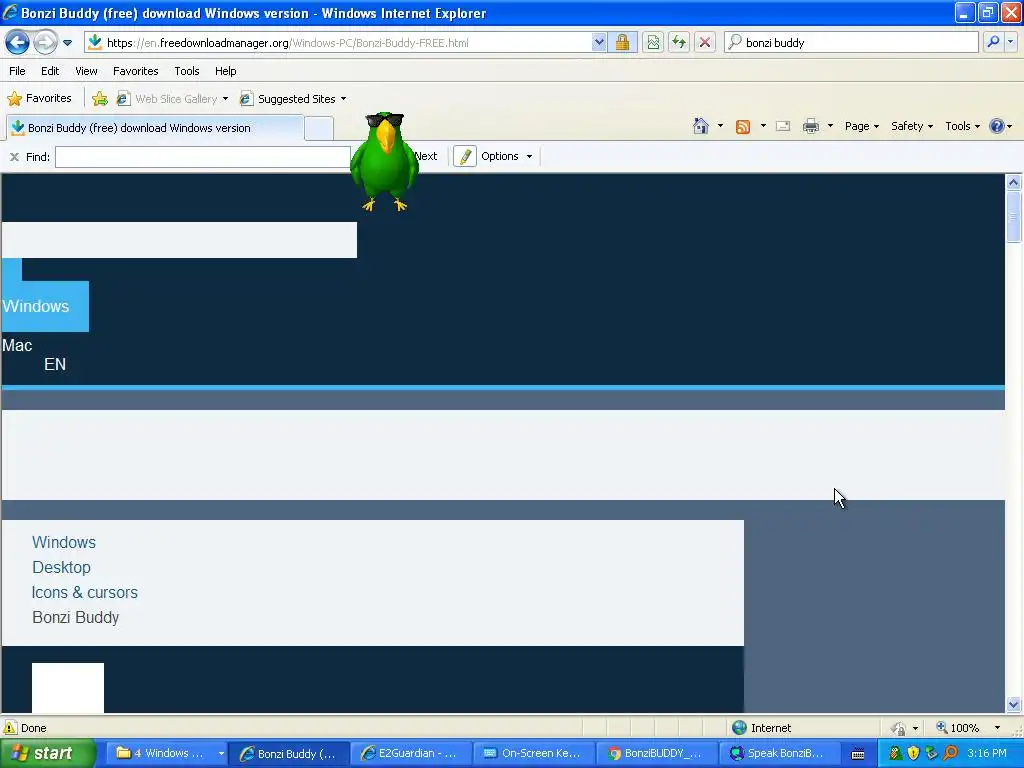Open the search provider dropdown arrow
Viewport: 1024px width, 768px height.
[1010, 42]
